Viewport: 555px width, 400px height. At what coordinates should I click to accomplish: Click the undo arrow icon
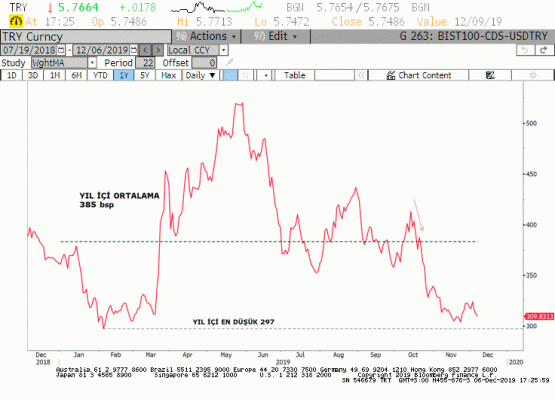pos(525,50)
